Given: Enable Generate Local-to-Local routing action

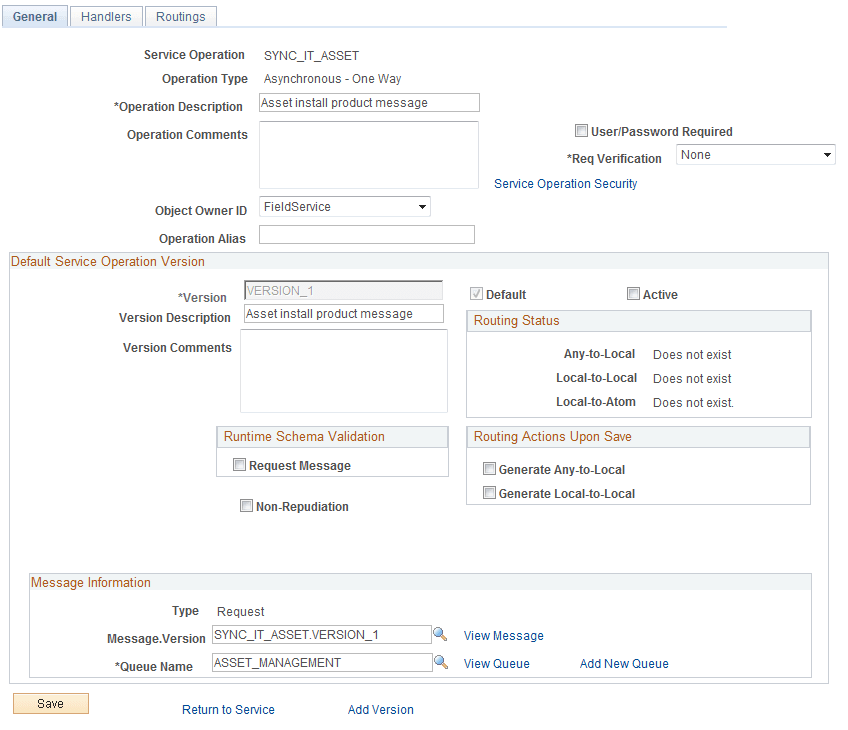Looking at the screenshot, I should pyautogui.click(x=489, y=493).
